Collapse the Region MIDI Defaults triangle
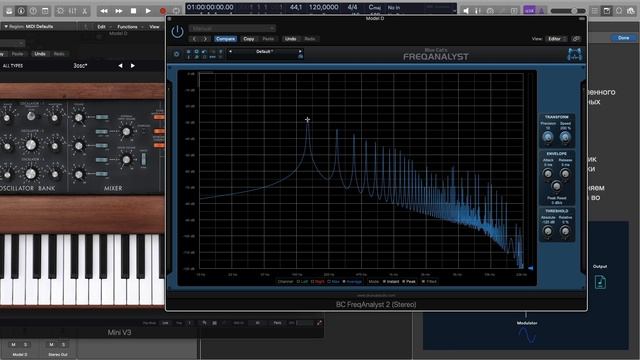 [x=6, y=27]
